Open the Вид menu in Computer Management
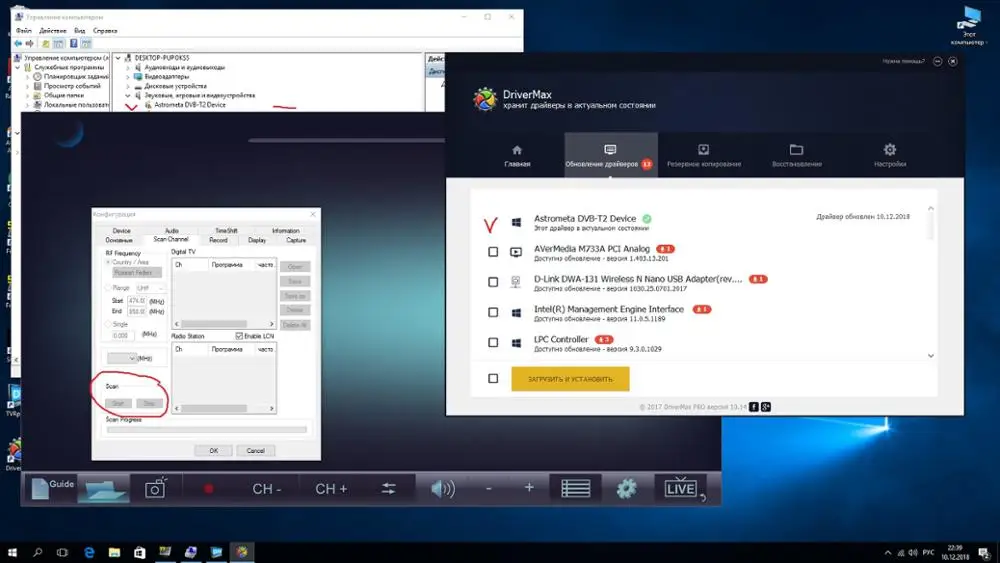 [x=79, y=31]
